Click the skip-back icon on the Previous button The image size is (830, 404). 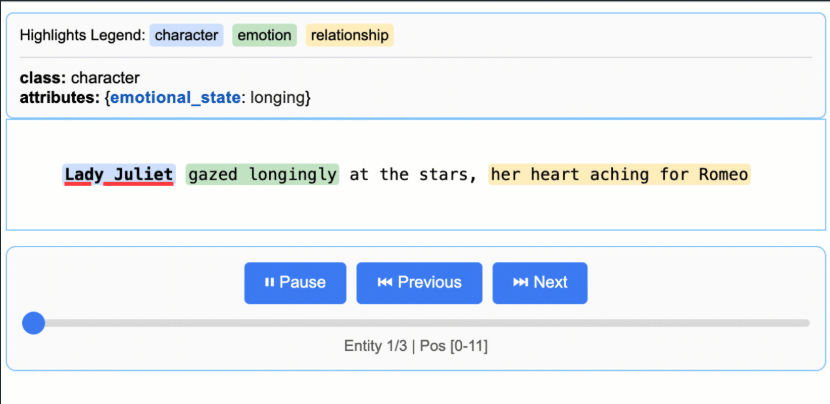coord(385,282)
